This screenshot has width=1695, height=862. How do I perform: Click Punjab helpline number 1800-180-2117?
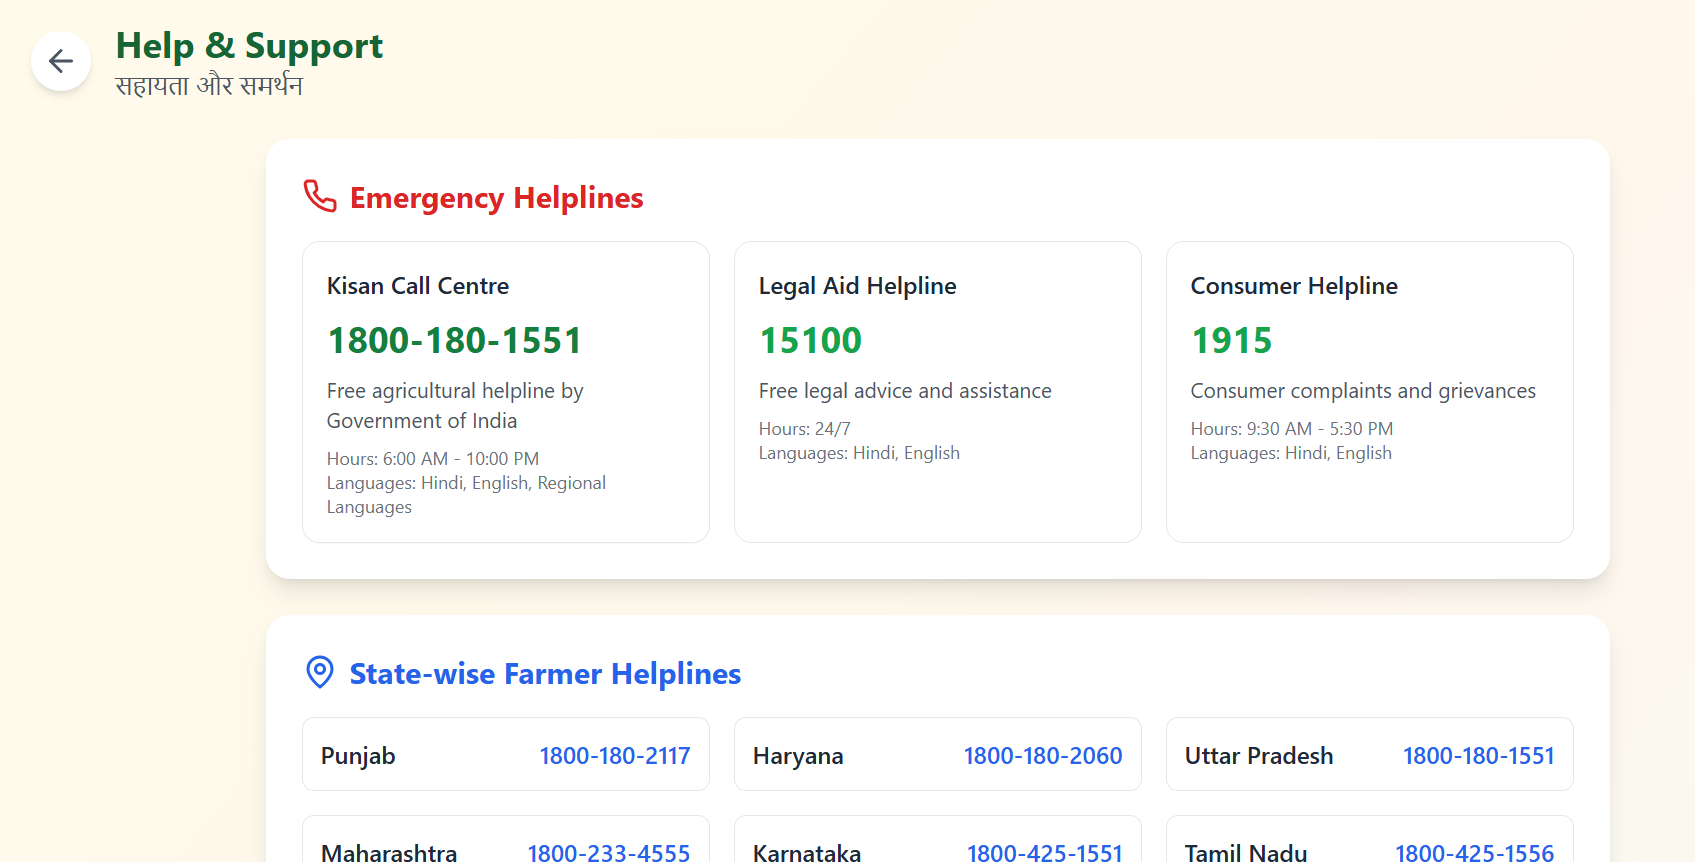(x=615, y=756)
